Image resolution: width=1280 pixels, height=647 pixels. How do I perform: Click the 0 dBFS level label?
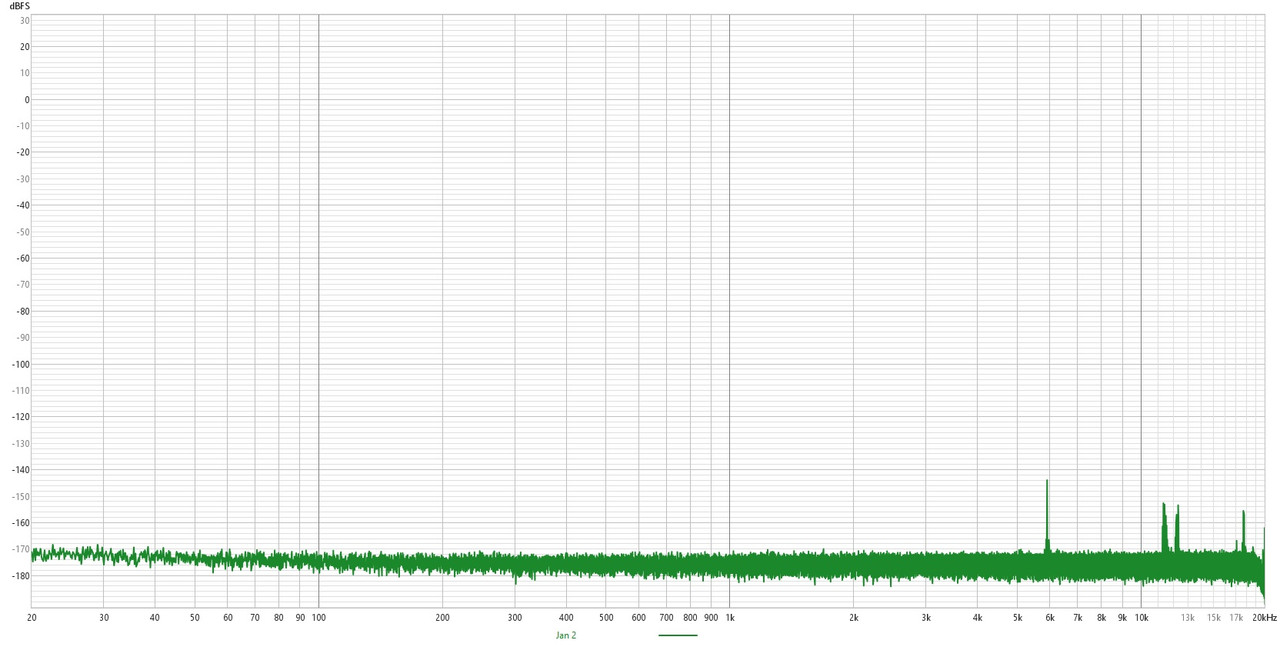pos(27,100)
